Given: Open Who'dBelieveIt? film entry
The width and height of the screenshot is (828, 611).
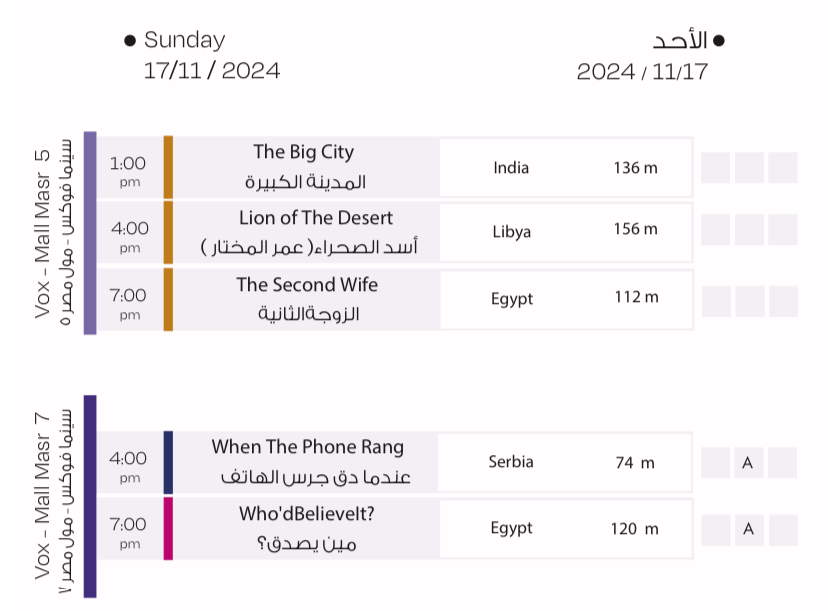Looking at the screenshot, I should (x=306, y=528).
